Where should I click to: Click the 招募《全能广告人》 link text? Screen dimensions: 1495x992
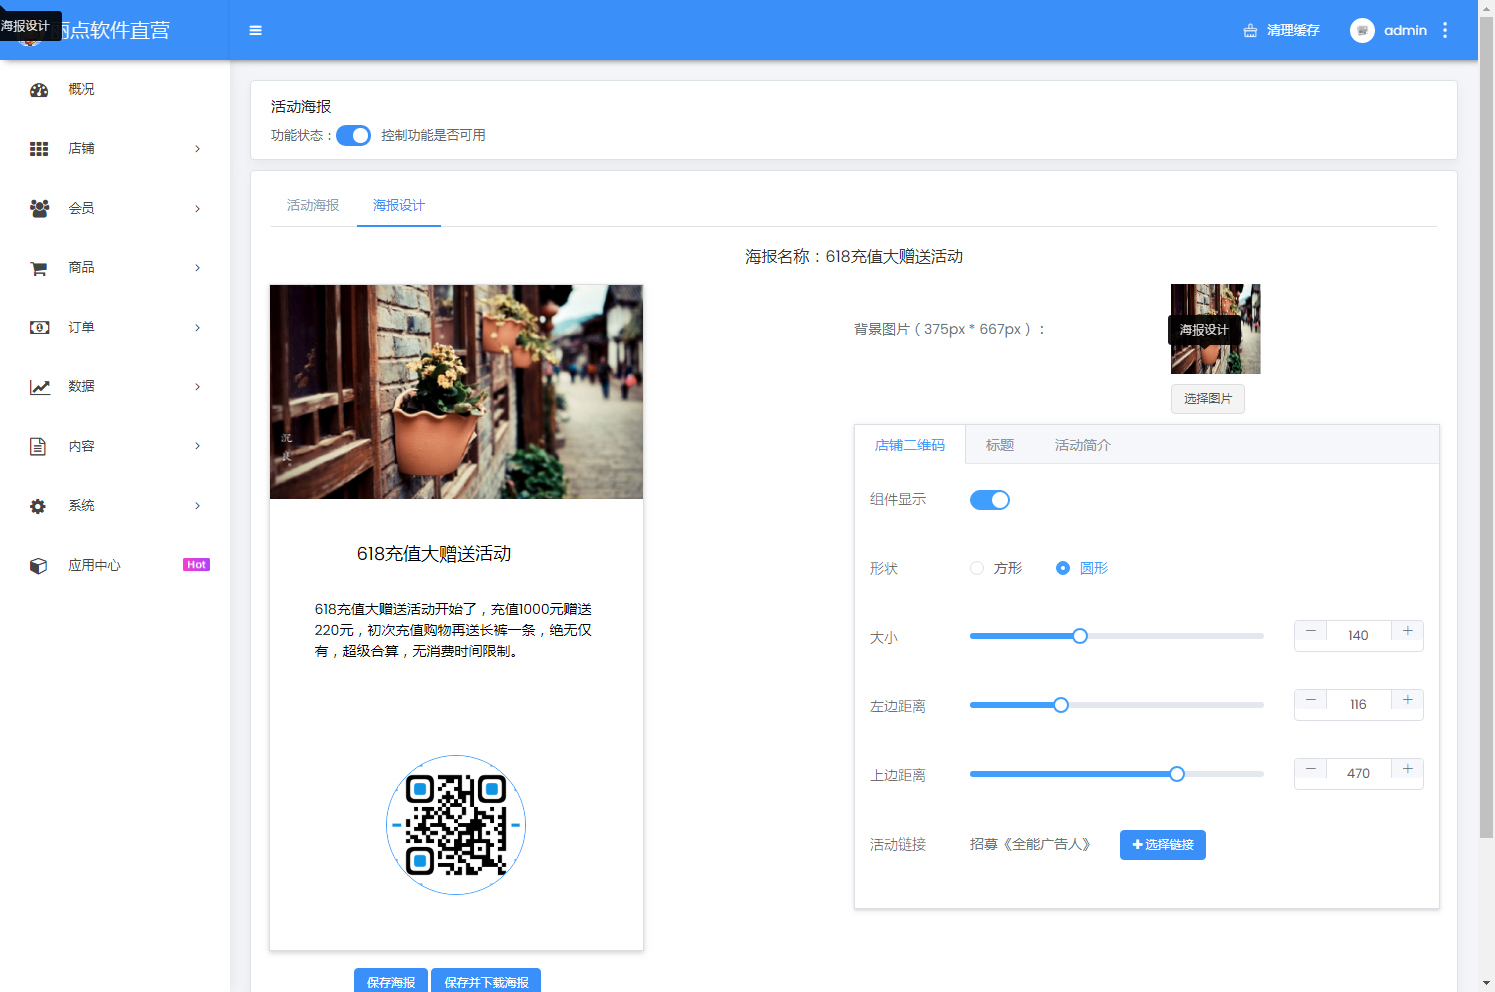[x=1030, y=844]
